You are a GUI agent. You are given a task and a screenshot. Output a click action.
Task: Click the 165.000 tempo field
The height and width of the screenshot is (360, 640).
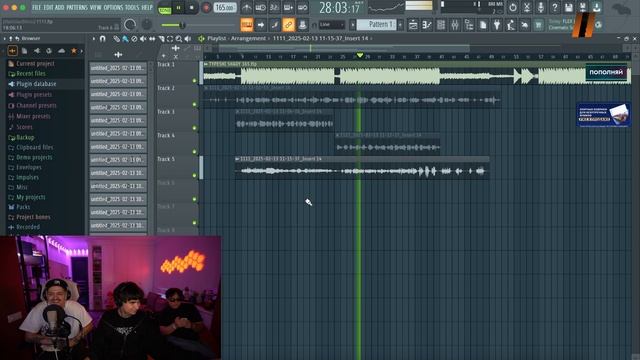click(225, 8)
